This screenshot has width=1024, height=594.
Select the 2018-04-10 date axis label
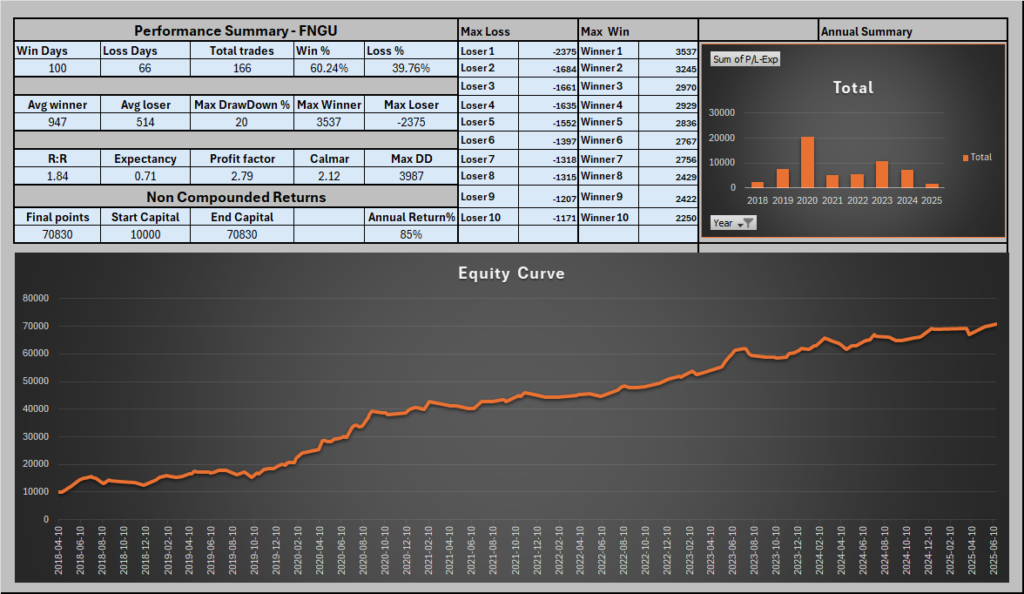58,550
